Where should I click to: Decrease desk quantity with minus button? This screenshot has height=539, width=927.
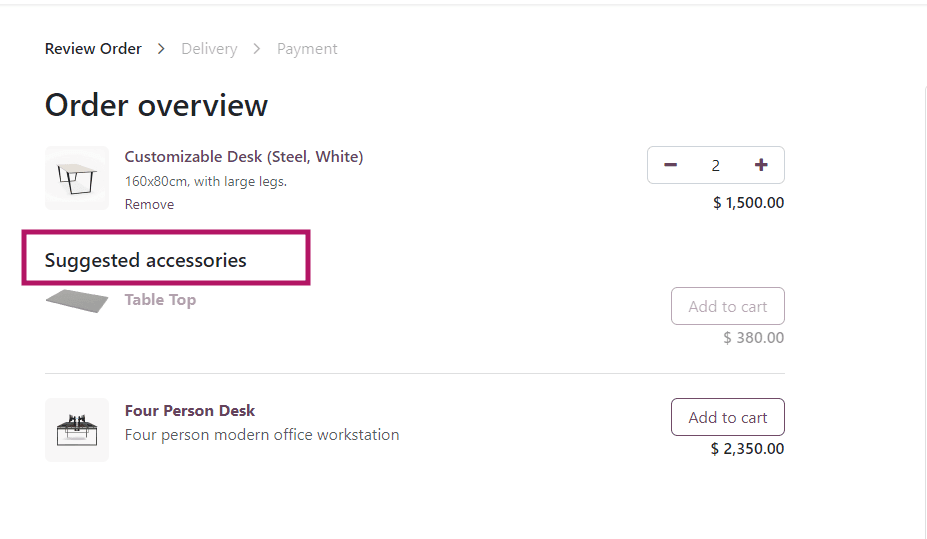click(x=670, y=165)
